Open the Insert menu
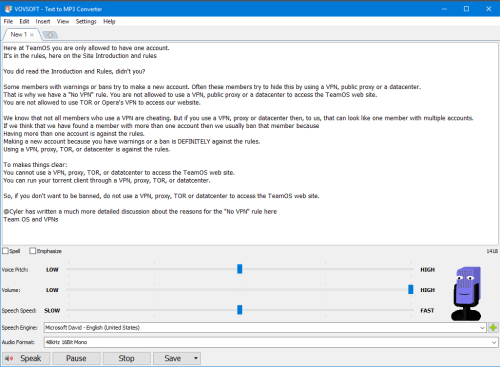Image resolution: width=500 pixels, height=367 pixels. (43, 21)
